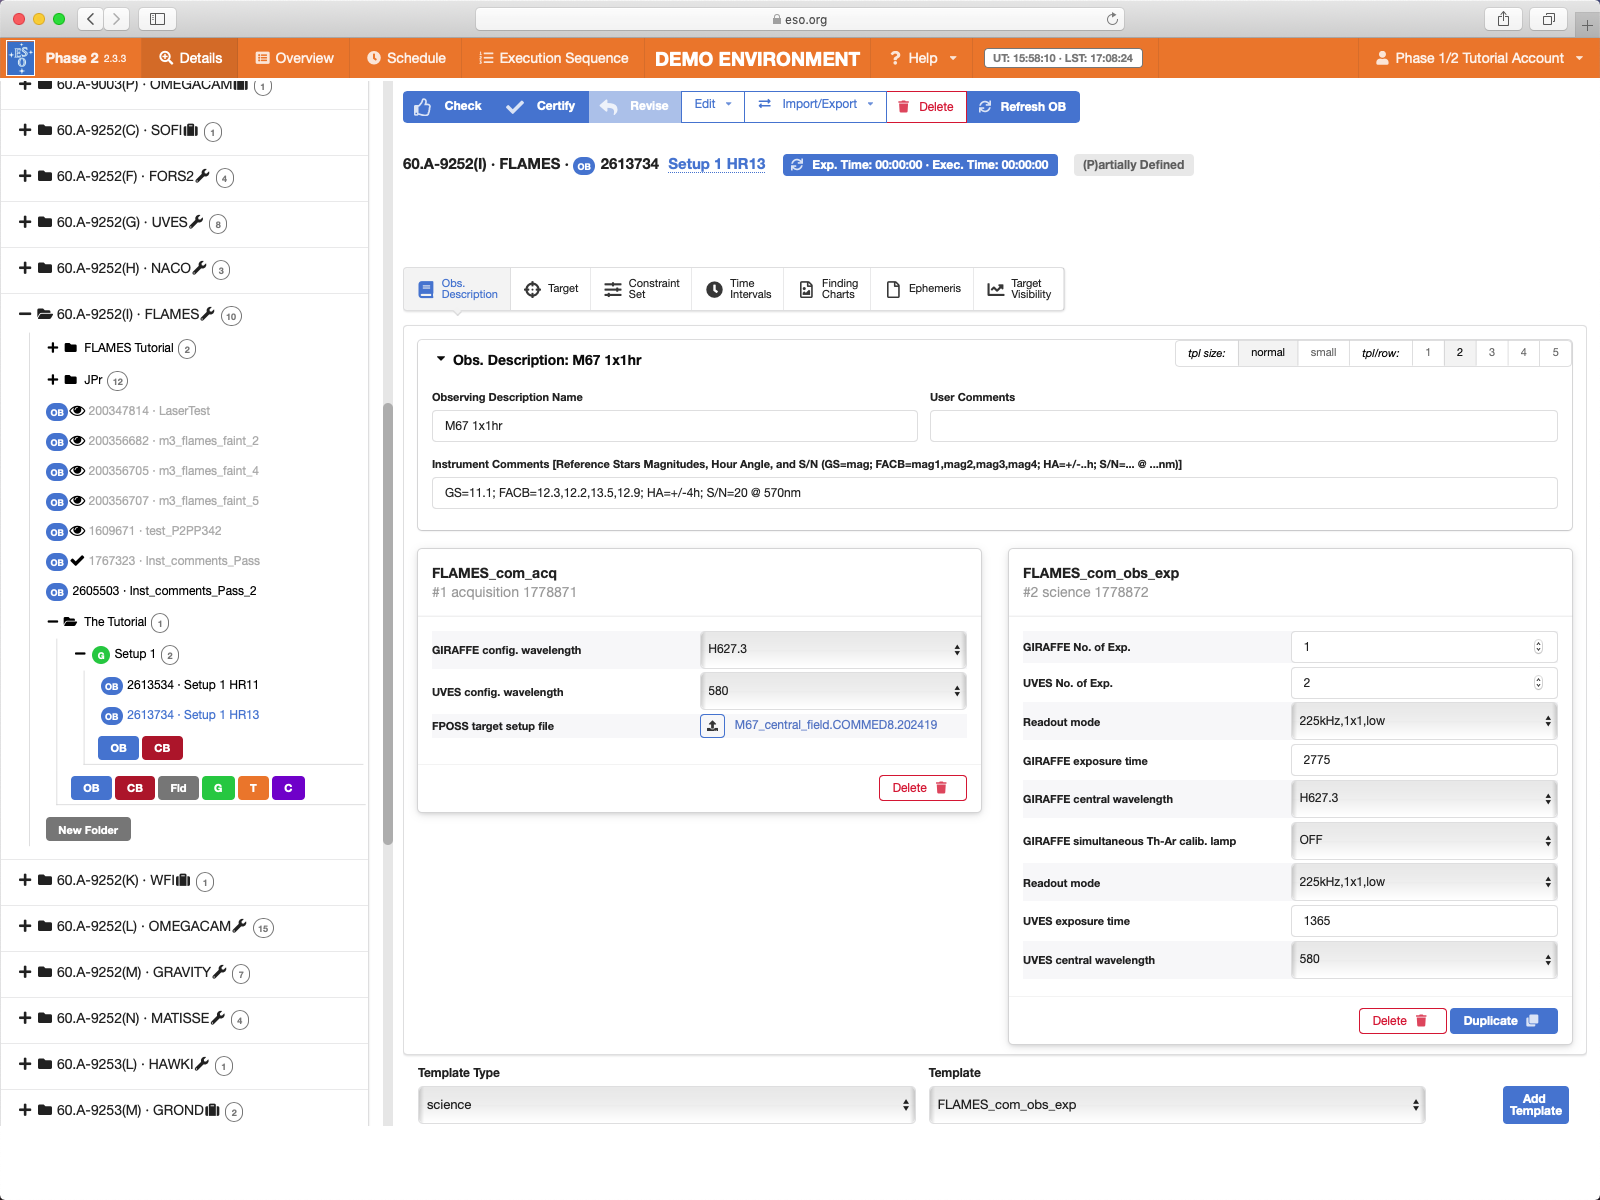Click Safari's share icon

[x=1503, y=19]
